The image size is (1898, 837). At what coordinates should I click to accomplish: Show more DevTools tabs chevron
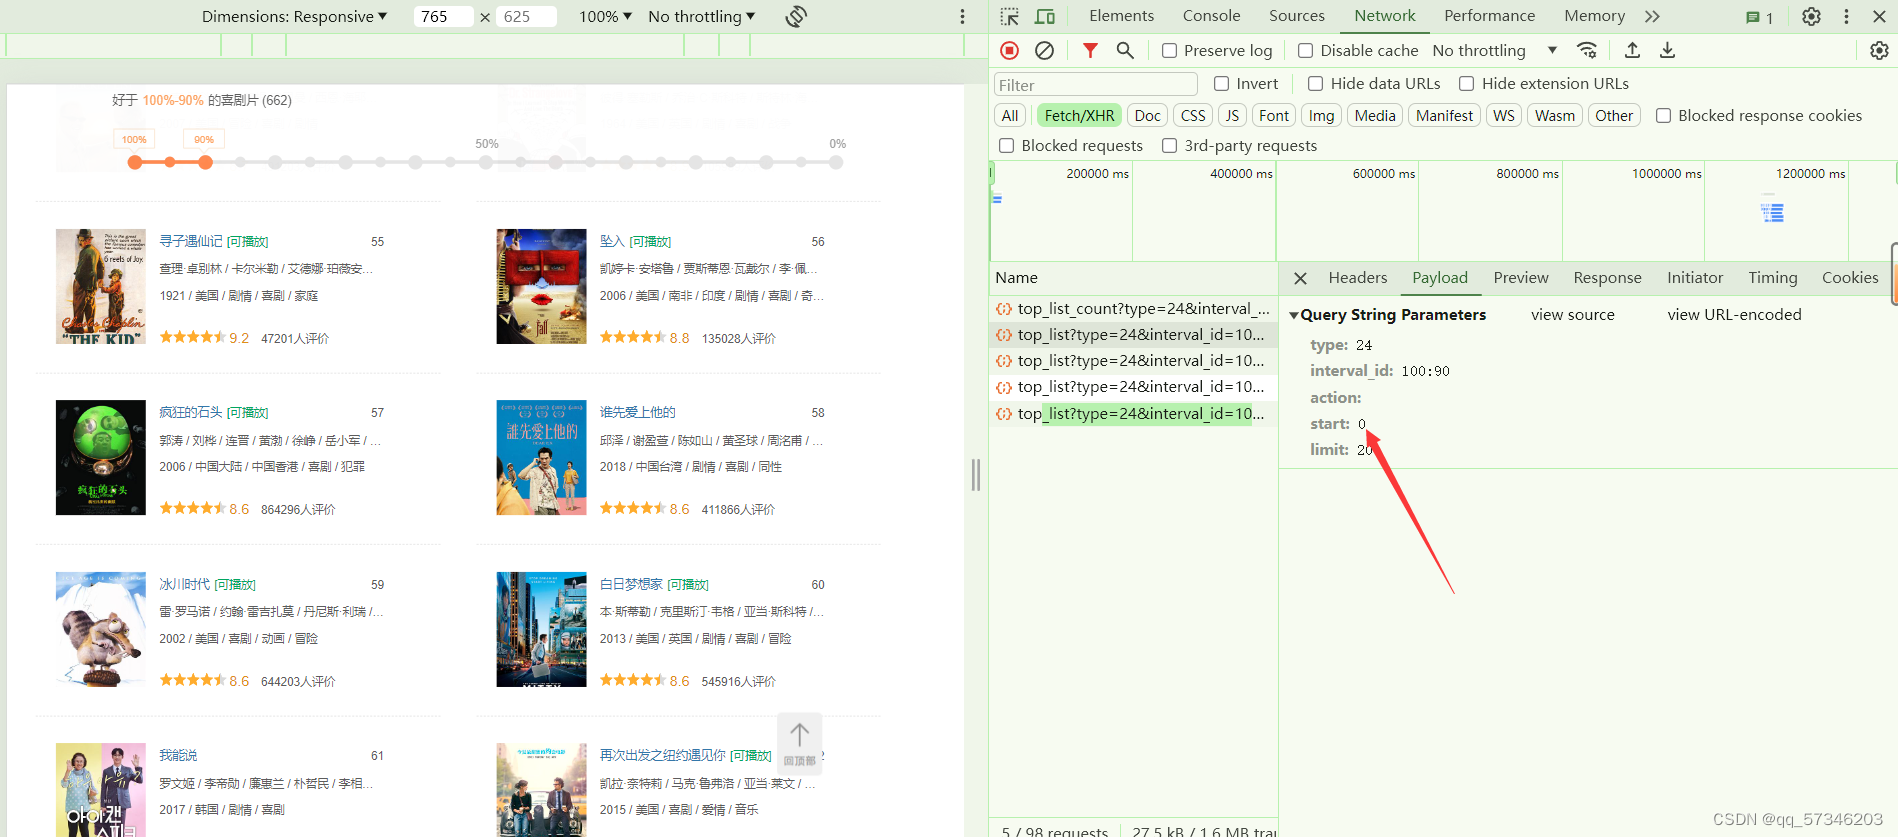(x=1652, y=16)
